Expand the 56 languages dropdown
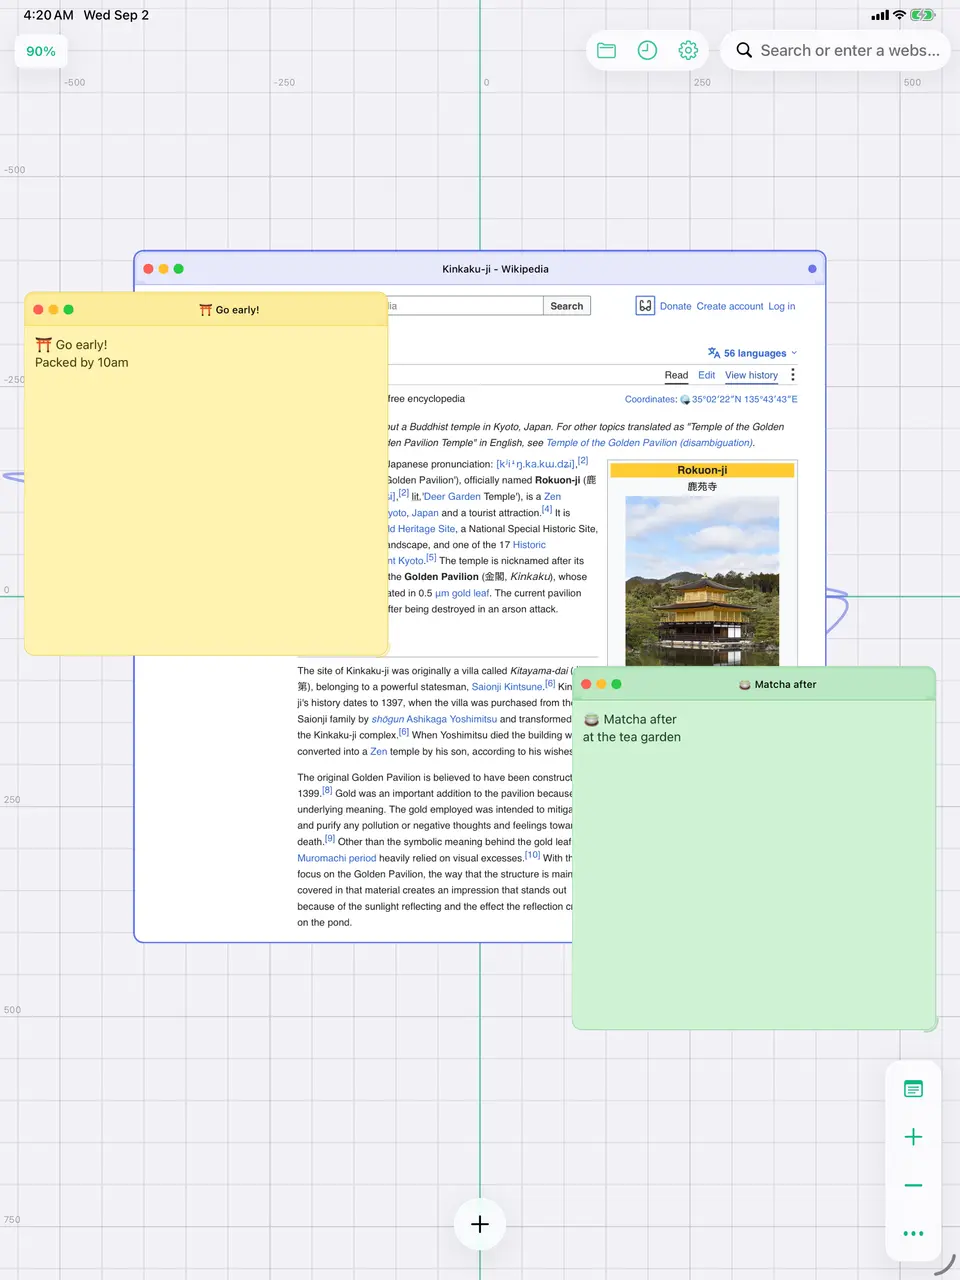Viewport: 960px width, 1280px height. (x=753, y=353)
